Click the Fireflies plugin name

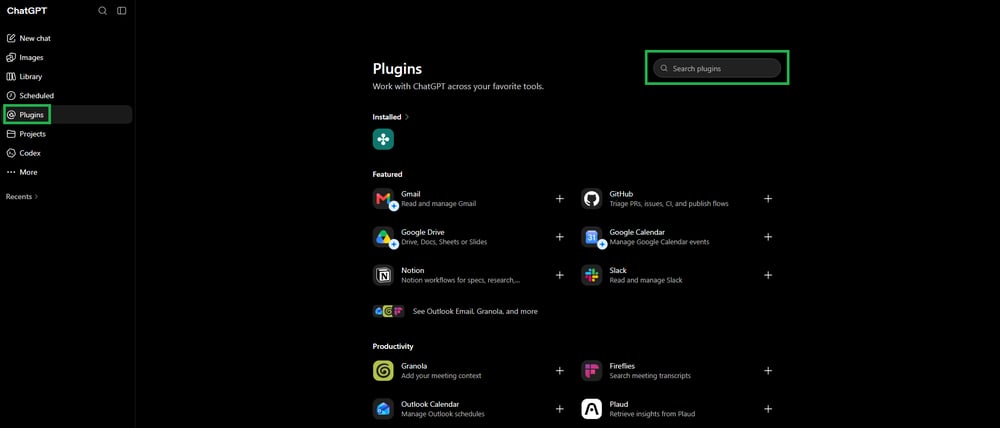(622, 366)
